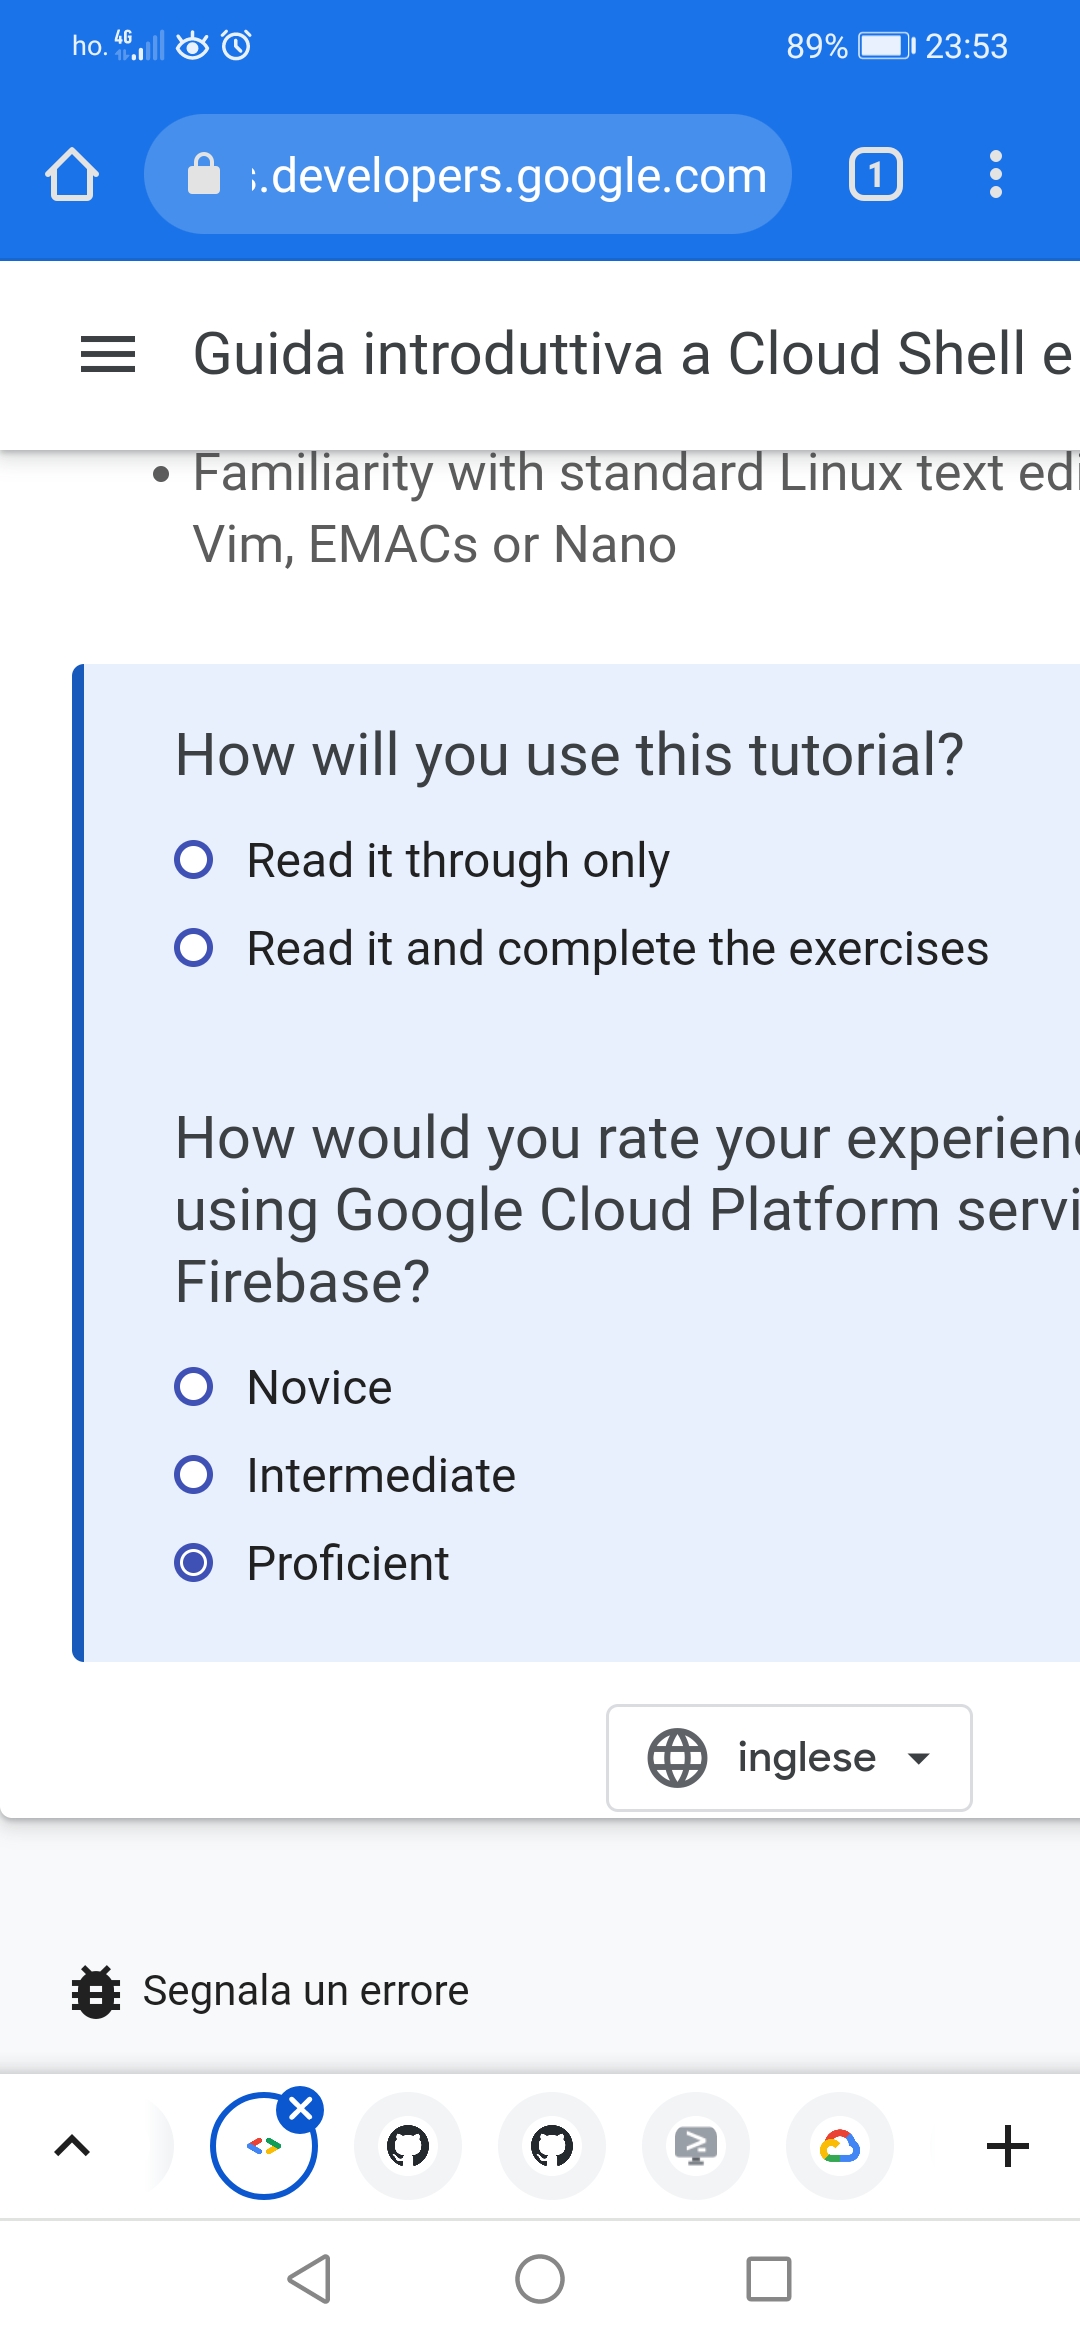
Task: Select the Google Developers colored brackets tab
Action: pyautogui.click(x=263, y=2147)
